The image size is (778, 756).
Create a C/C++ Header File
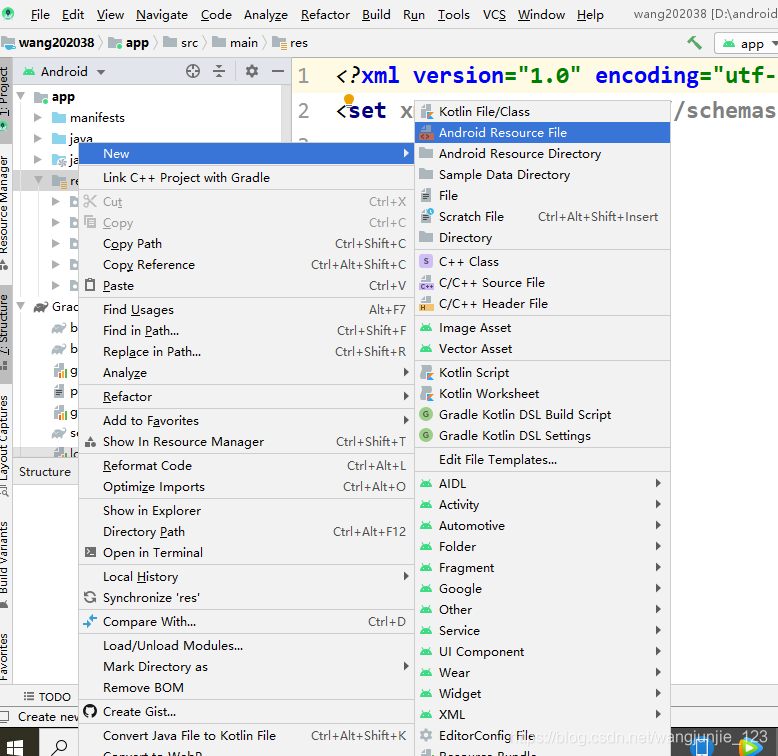tap(542, 304)
